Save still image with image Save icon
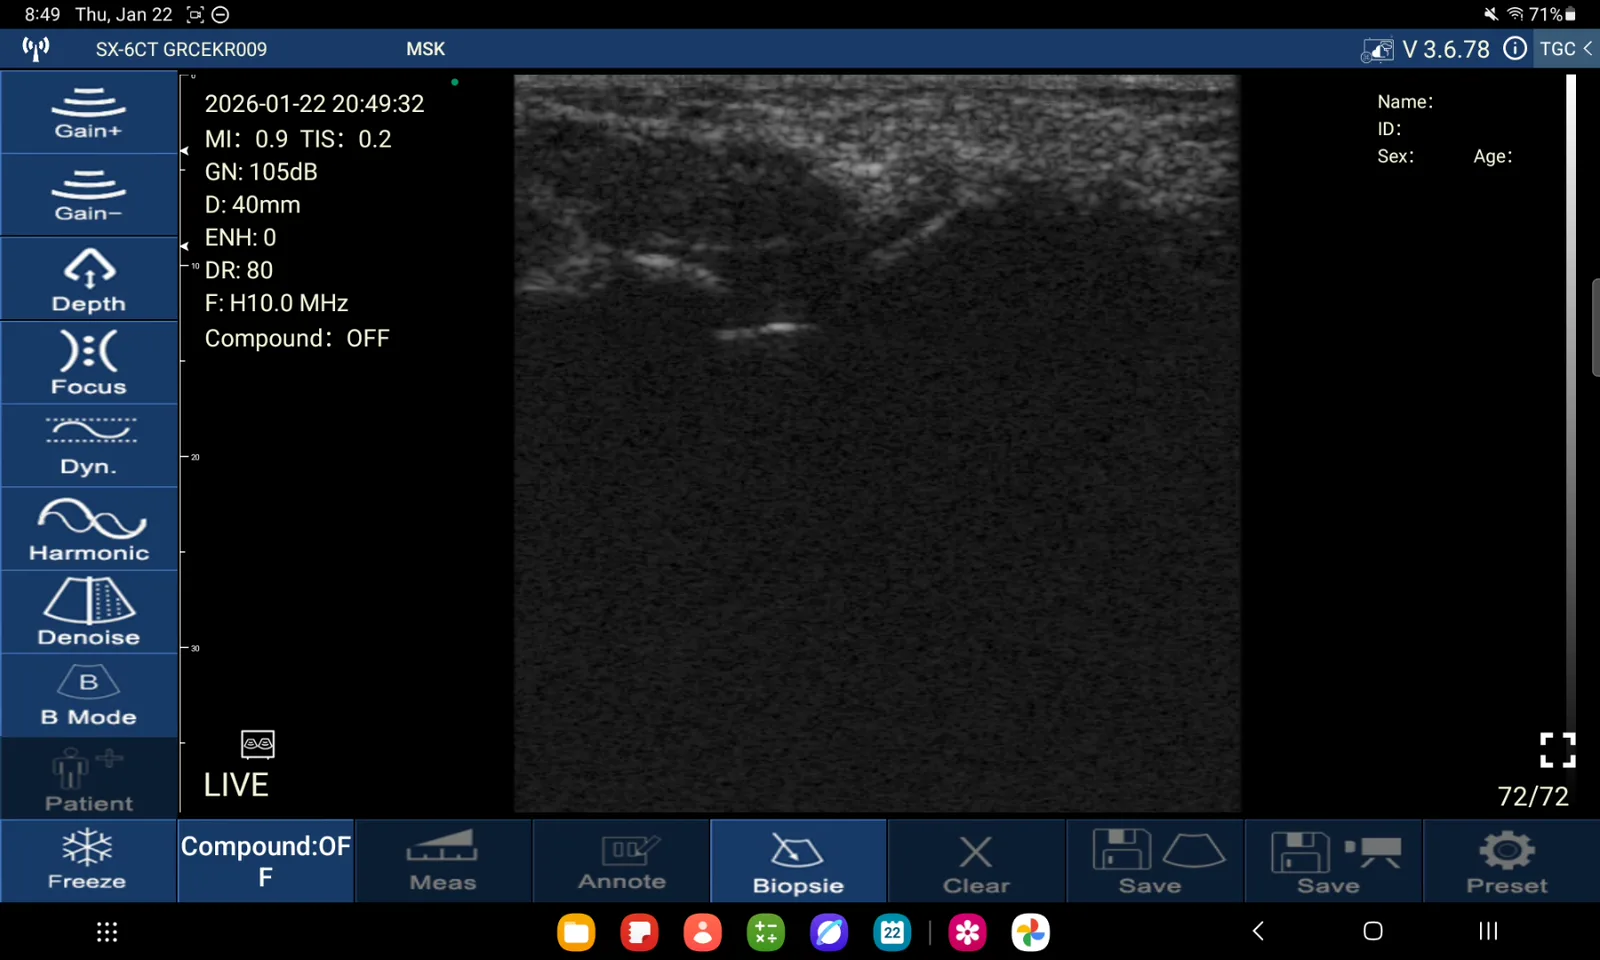The image size is (1600, 960). 1154,861
